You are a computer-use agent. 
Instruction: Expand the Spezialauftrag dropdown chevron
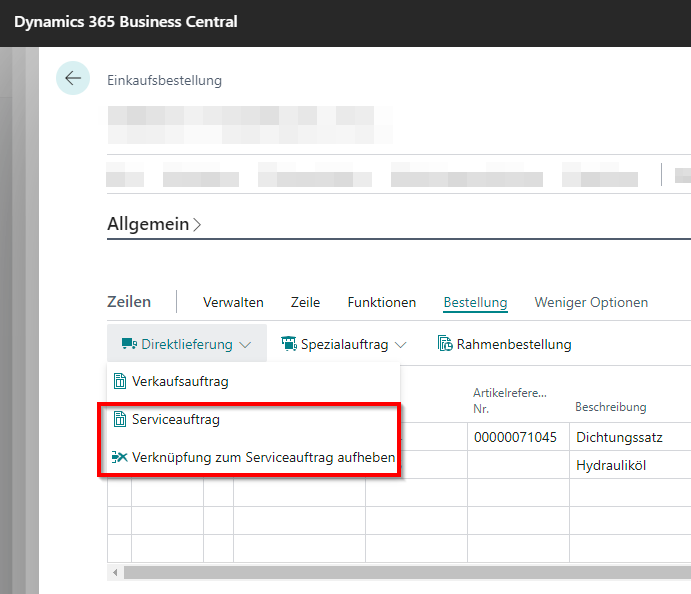pos(400,345)
